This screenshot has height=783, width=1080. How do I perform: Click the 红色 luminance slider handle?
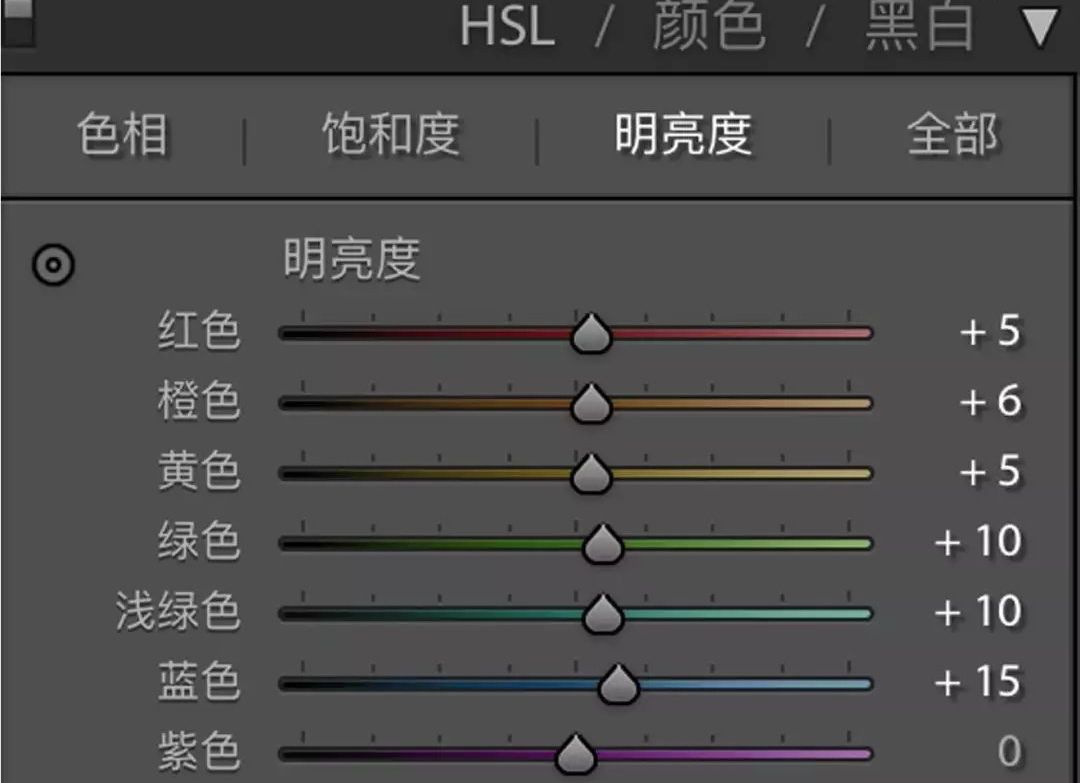[591, 333]
